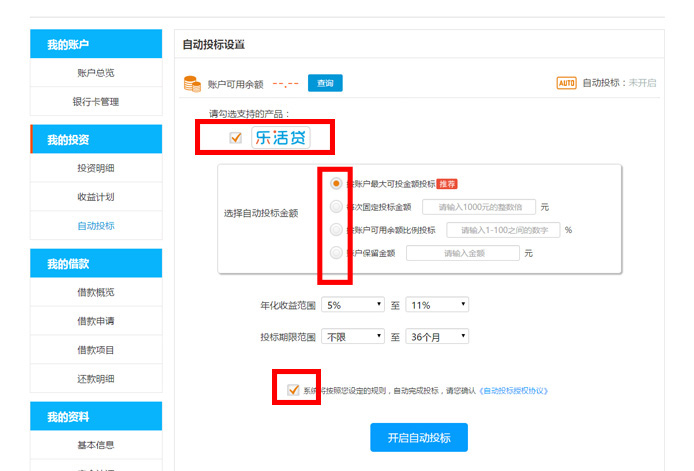Click the 年化收益范围 label

(x=288, y=305)
